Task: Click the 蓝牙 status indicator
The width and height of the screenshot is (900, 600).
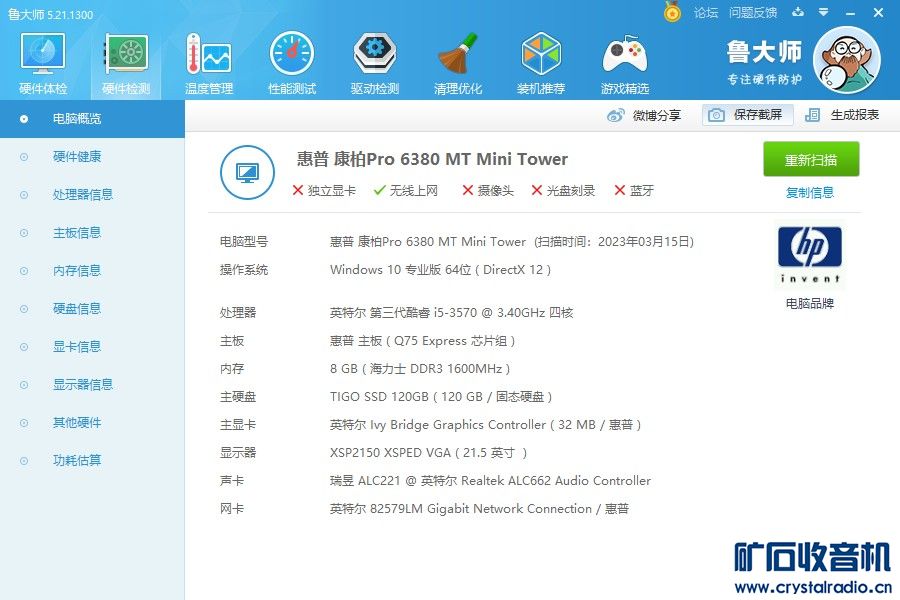Action: tap(634, 191)
